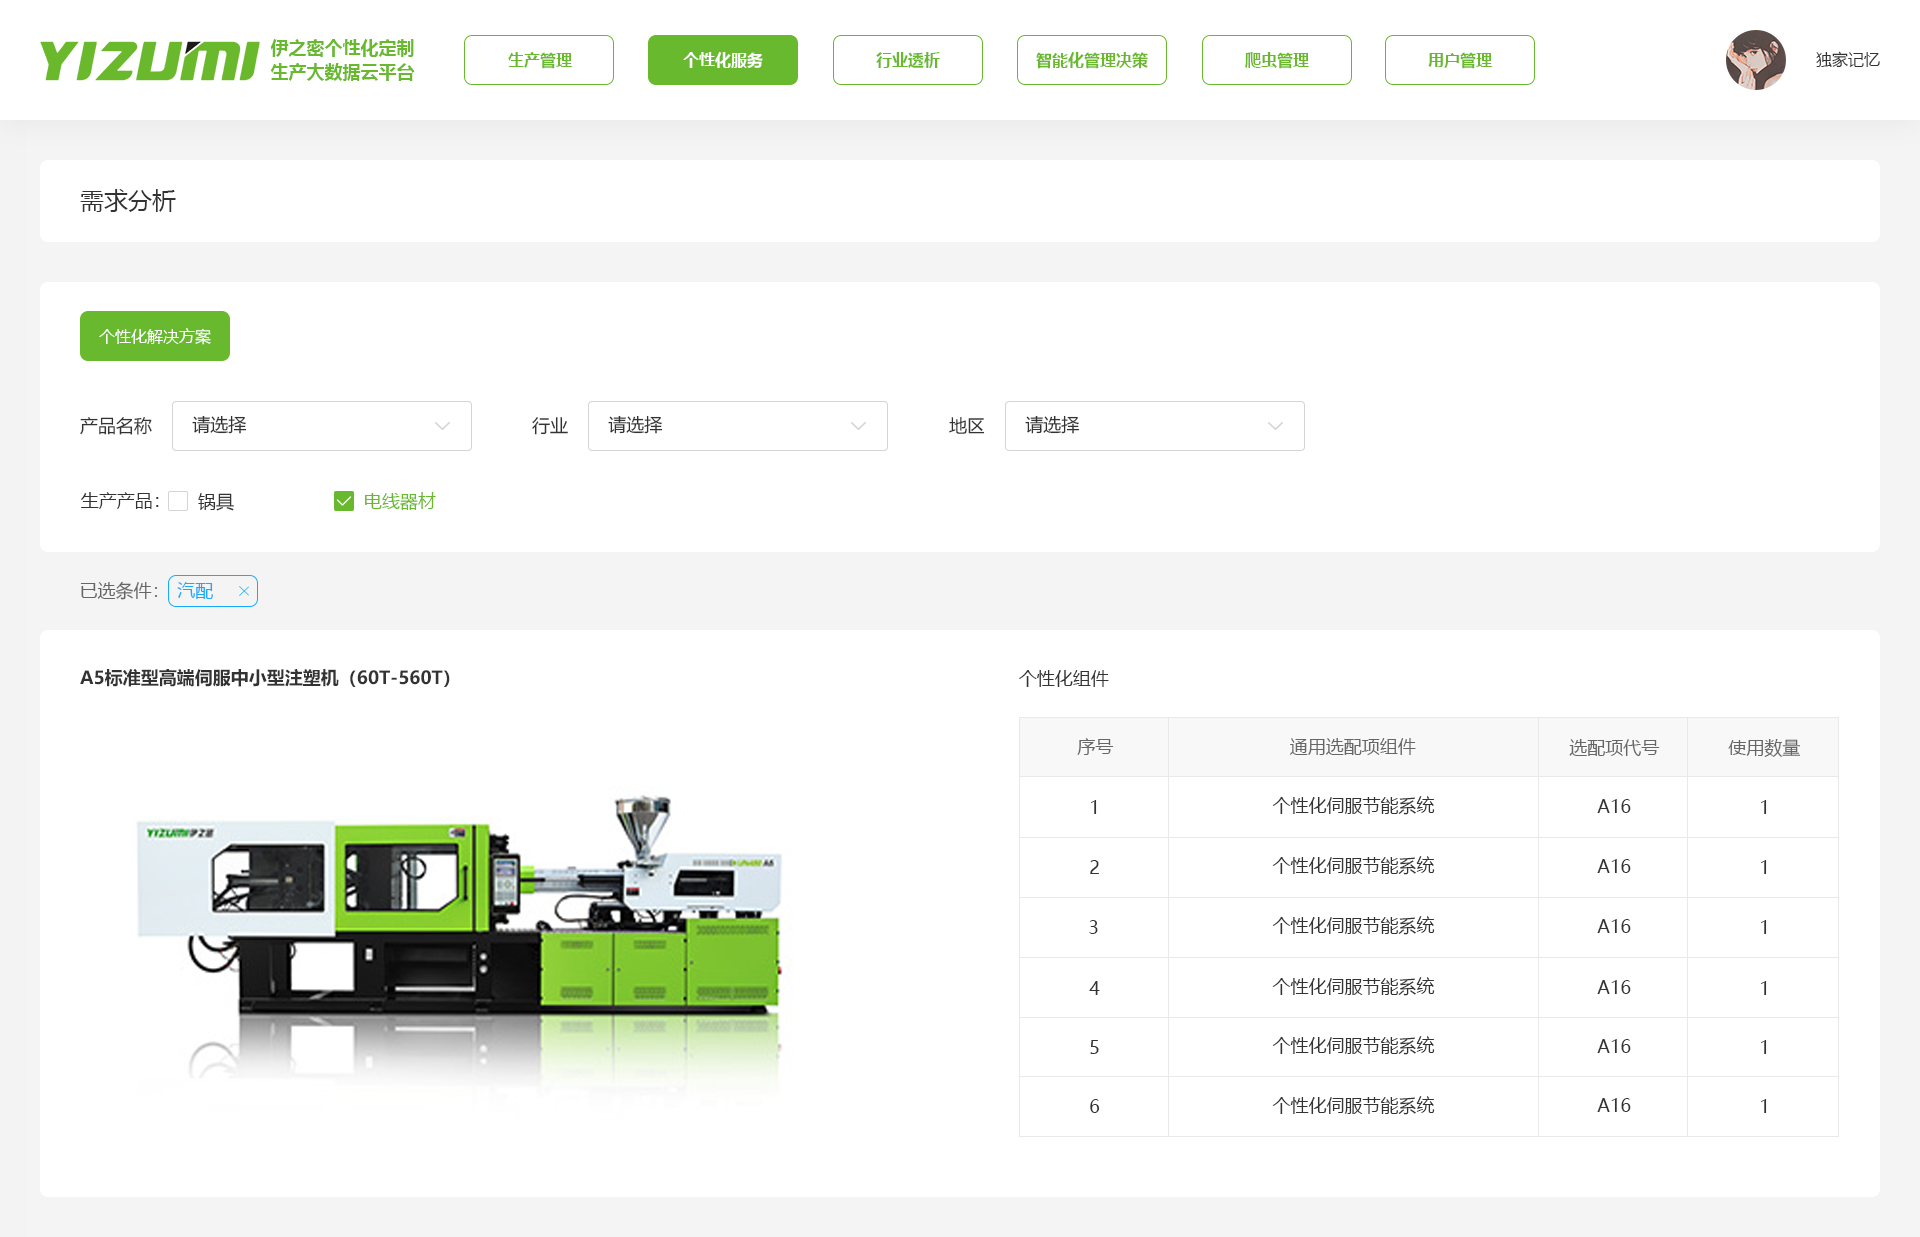Select component name in table row 5
This screenshot has width=1920, height=1237.
point(1353,1046)
